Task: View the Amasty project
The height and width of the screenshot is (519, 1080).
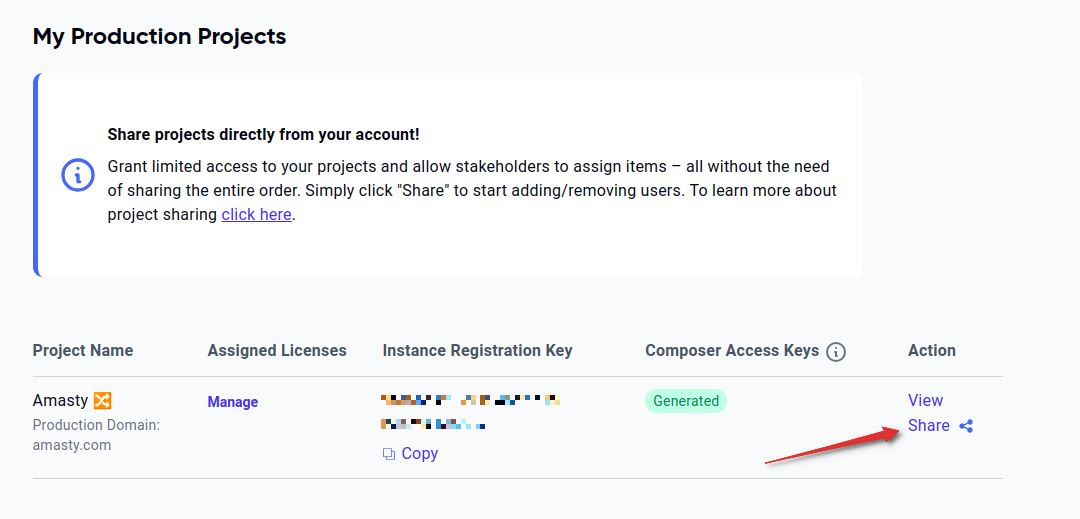Action: tap(925, 401)
